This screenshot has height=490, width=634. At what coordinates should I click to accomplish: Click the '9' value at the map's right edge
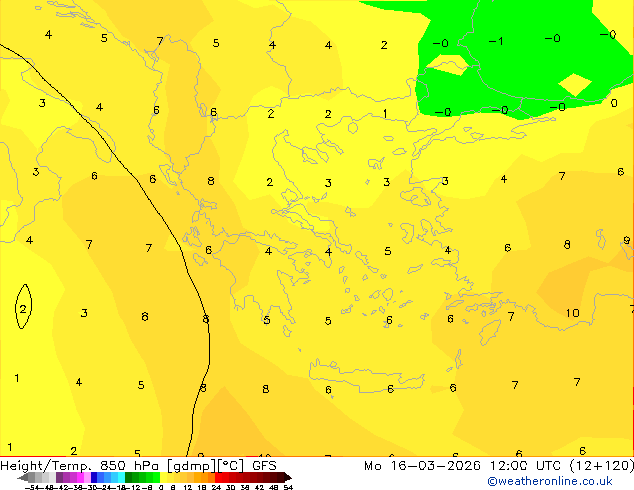click(x=627, y=241)
